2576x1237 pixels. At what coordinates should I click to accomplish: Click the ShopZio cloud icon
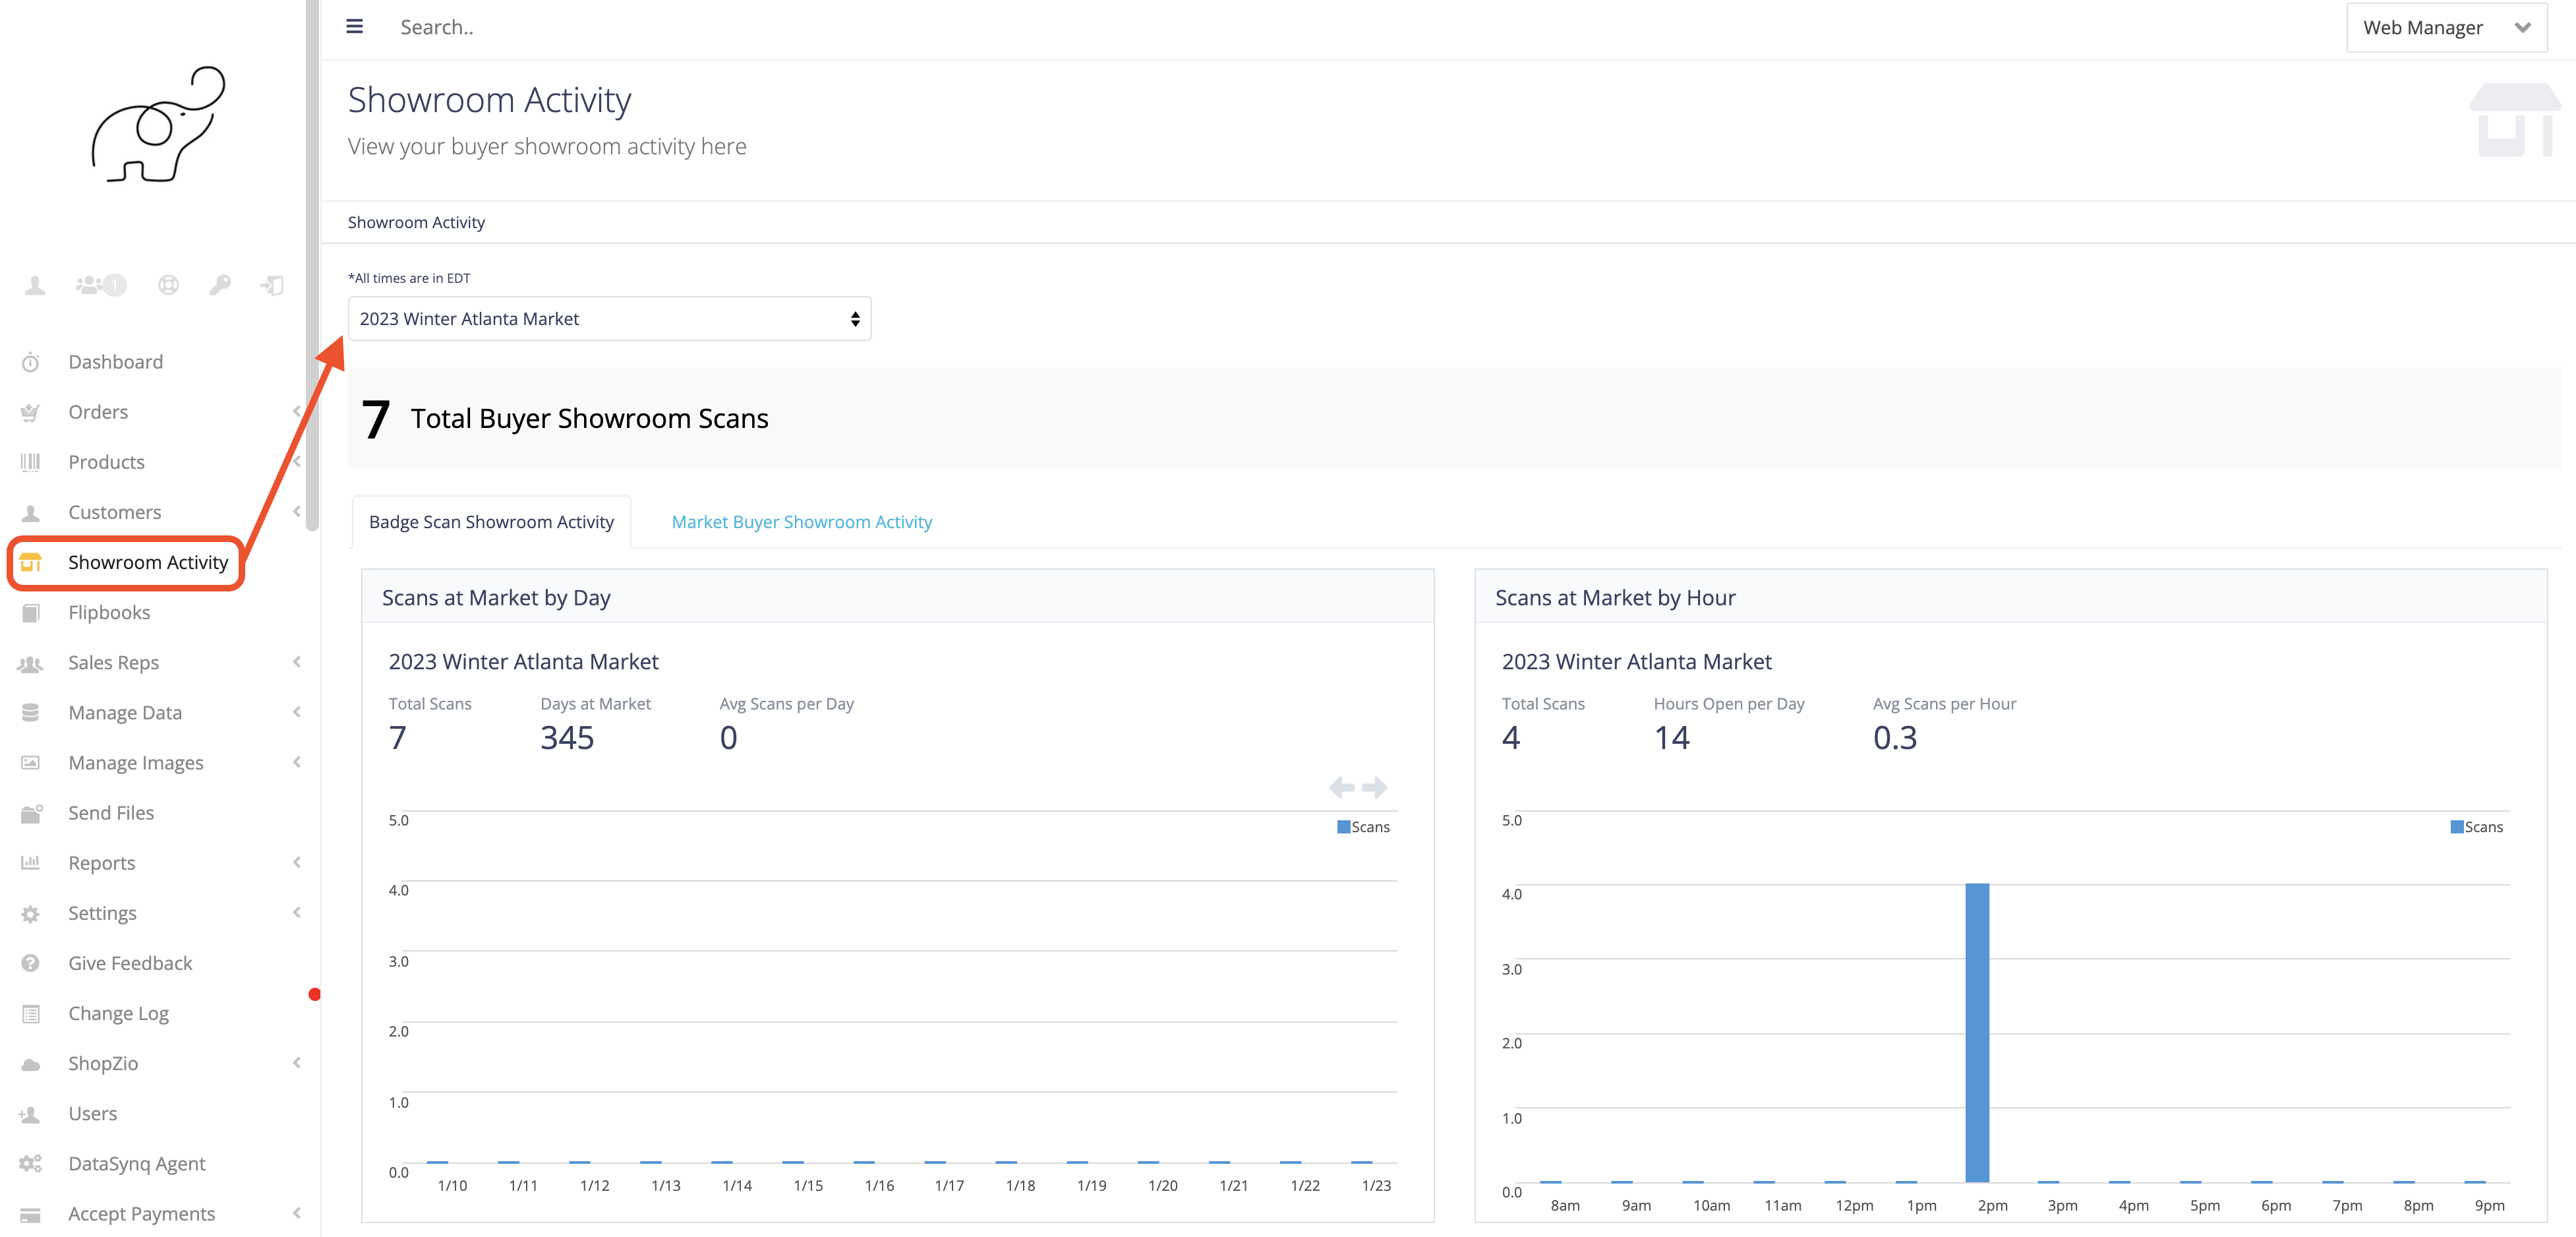point(31,1064)
